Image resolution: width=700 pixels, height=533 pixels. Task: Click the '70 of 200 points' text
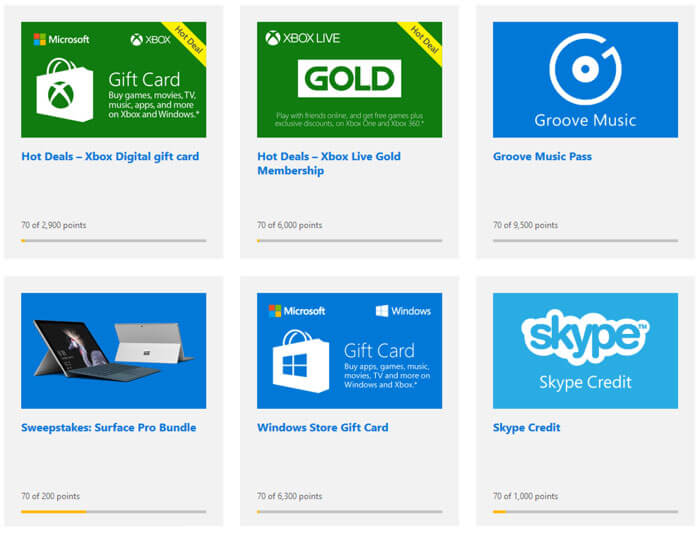[x=50, y=496]
